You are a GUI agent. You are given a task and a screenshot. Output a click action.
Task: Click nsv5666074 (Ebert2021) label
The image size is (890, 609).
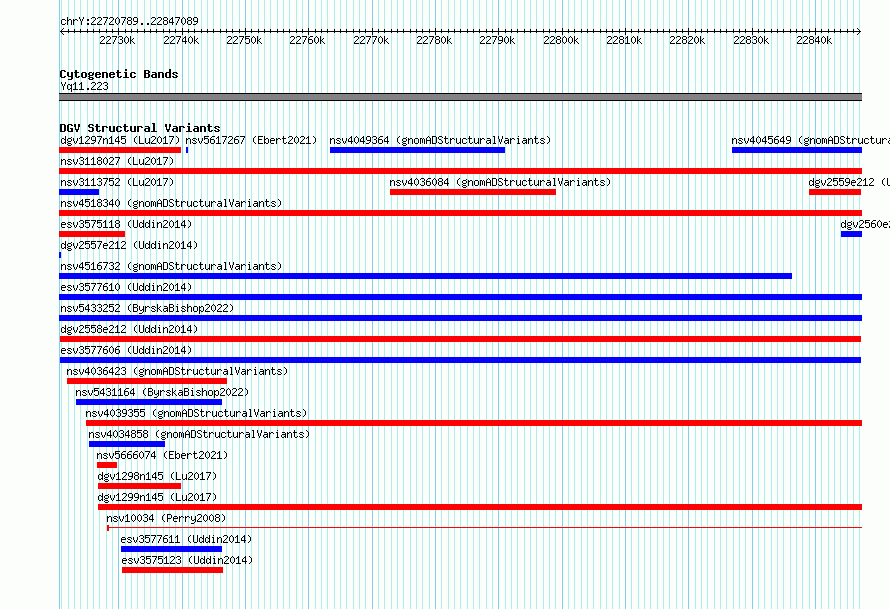[x=162, y=455]
